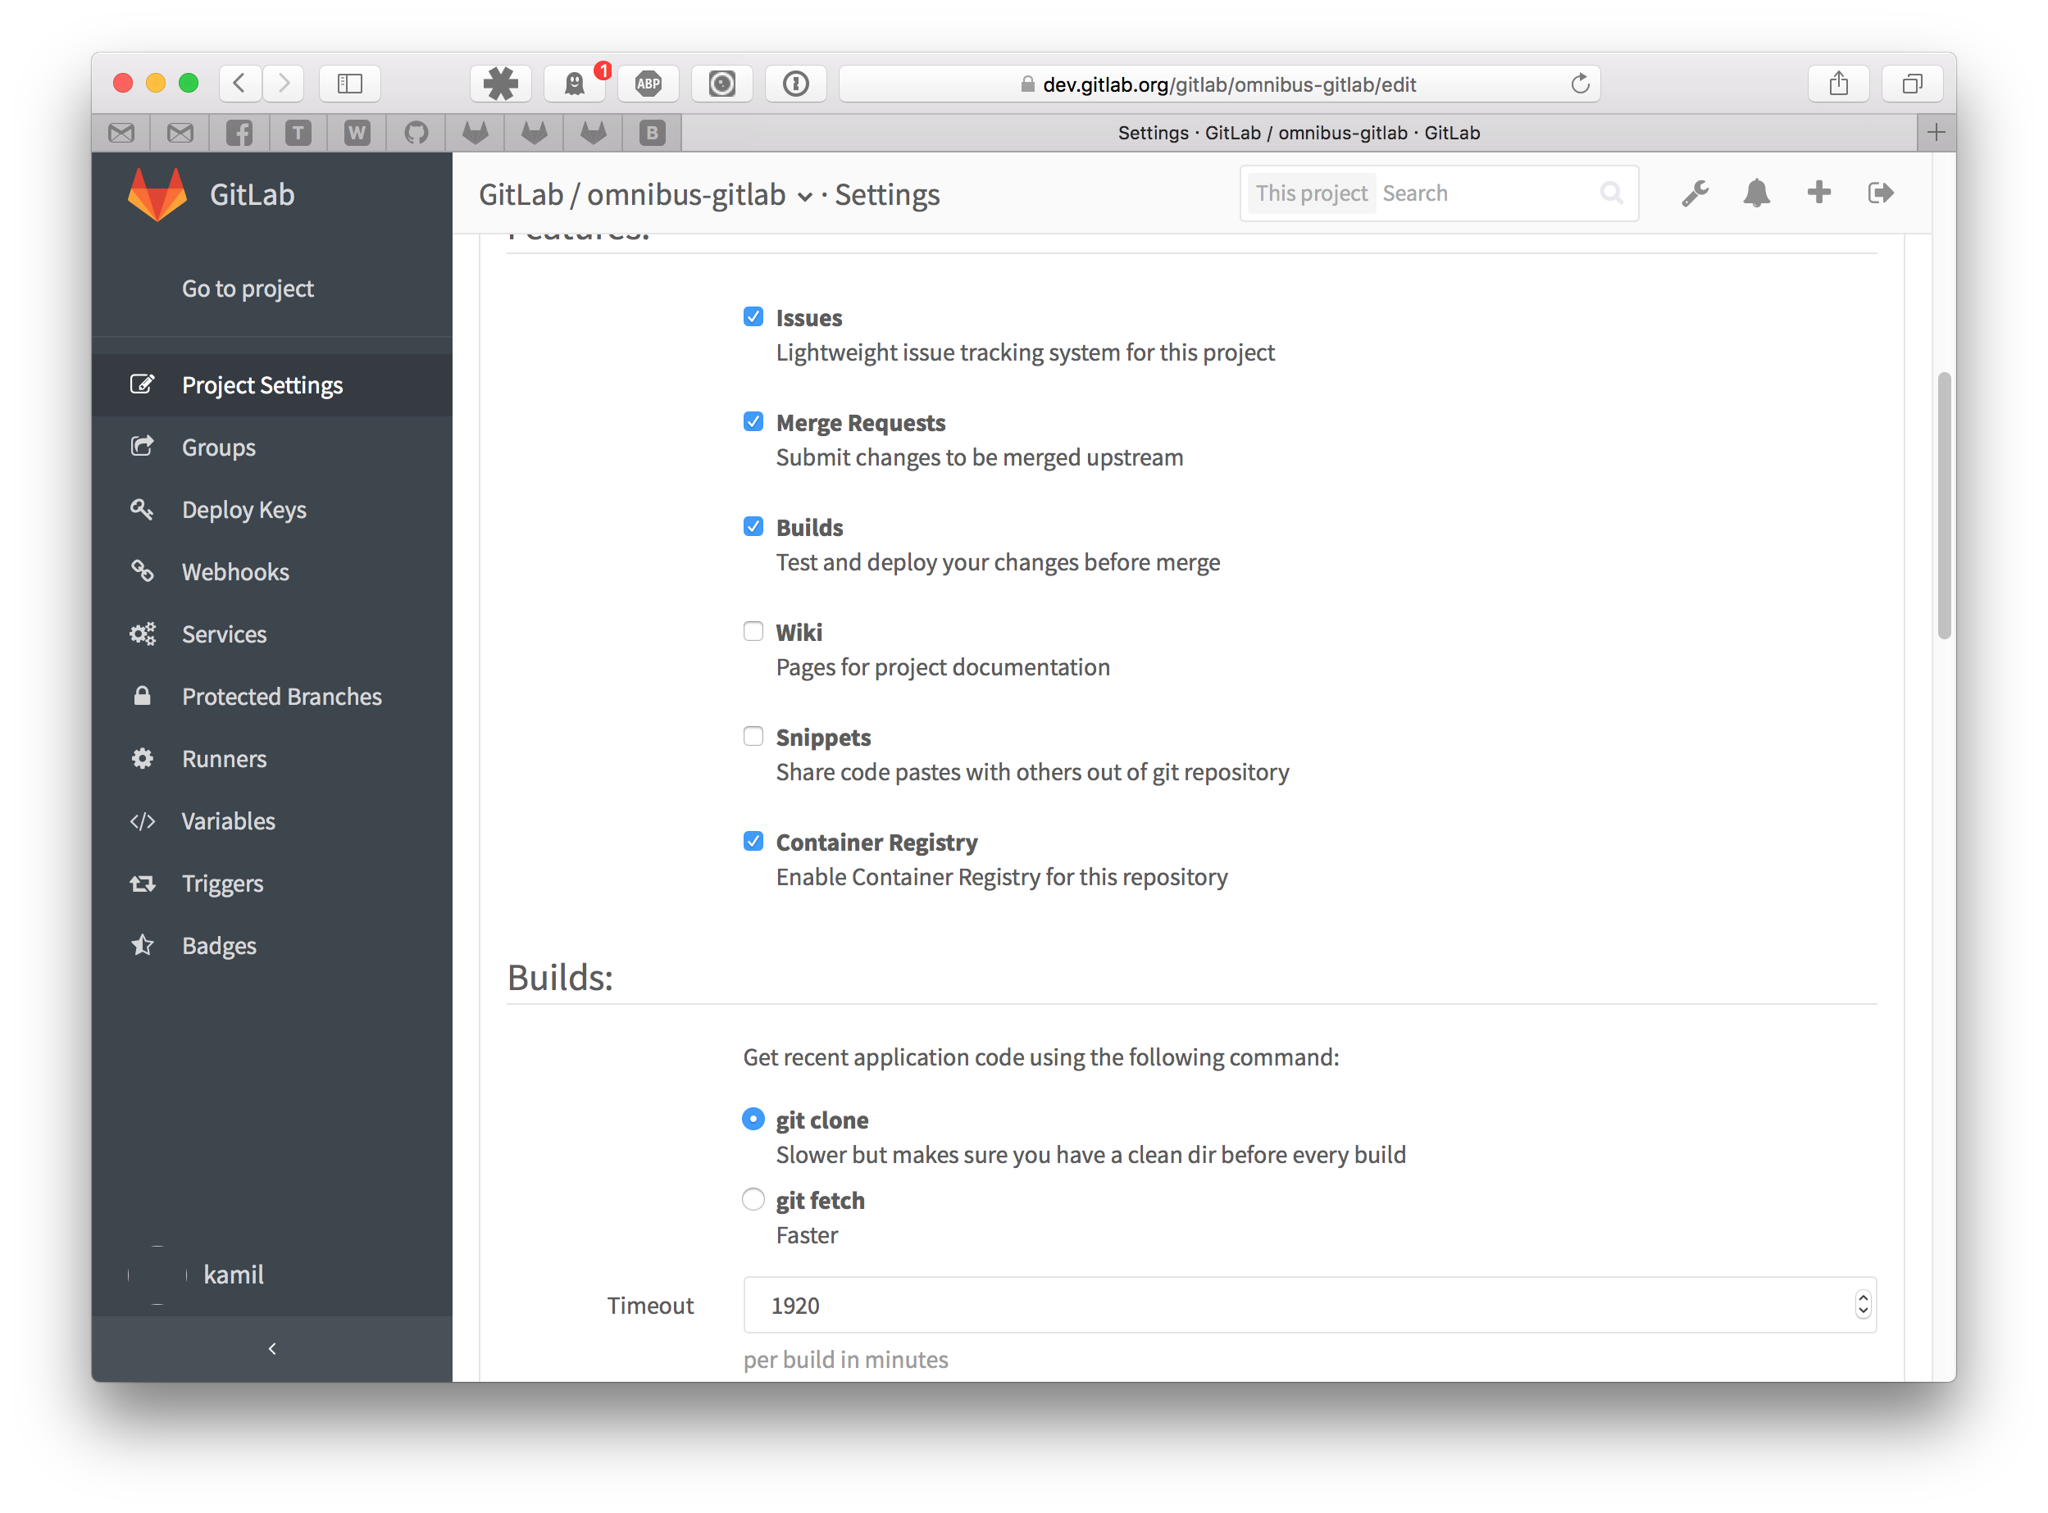Click the Services cogs icon
Screen dimensions: 2048x1513
(143, 633)
